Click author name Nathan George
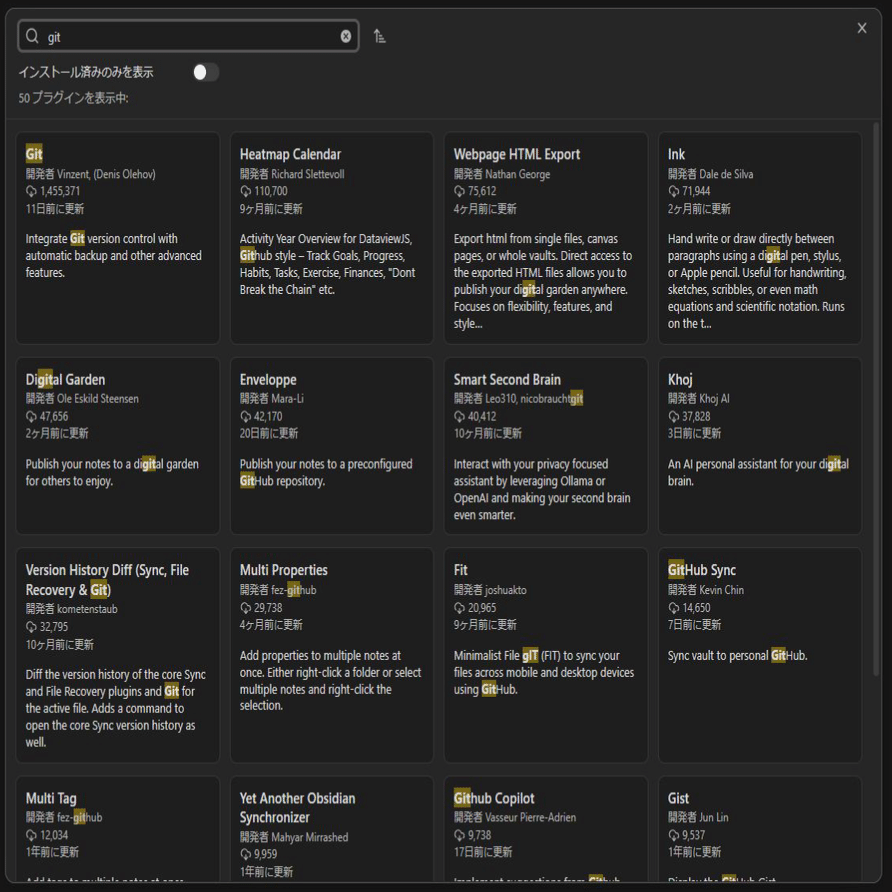This screenshot has height=892, width=892. pos(518,174)
